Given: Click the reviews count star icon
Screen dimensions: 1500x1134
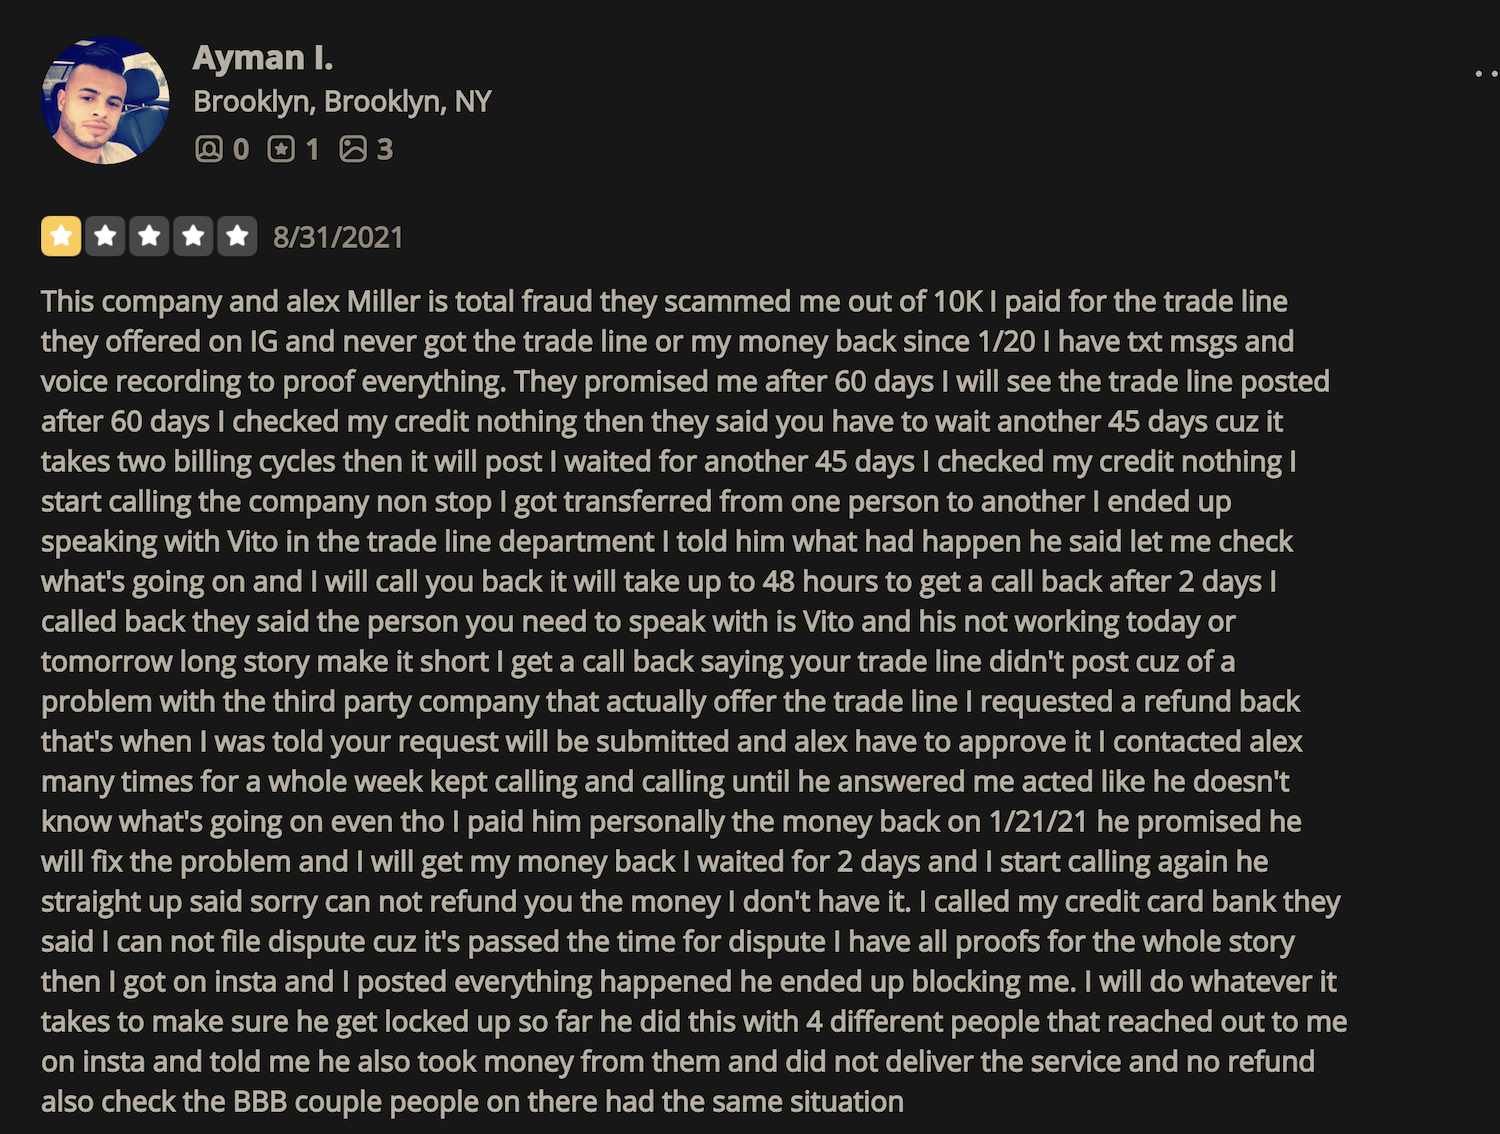Looking at the screenshot, I should click(x=281, y=149).
